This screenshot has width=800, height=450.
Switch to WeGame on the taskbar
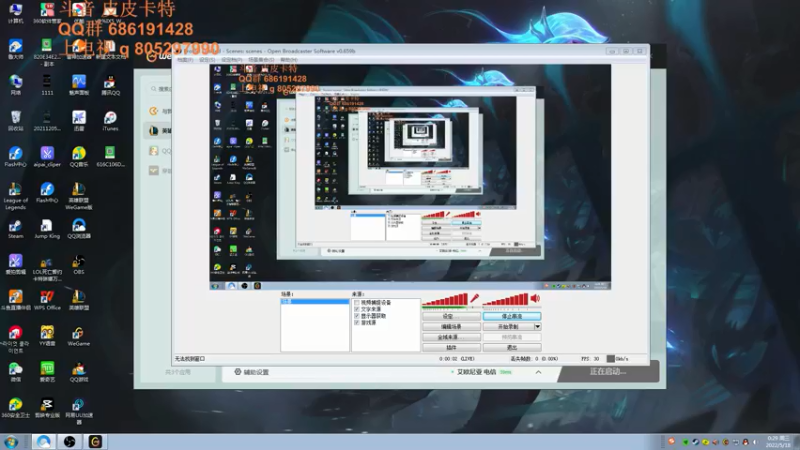95,442
